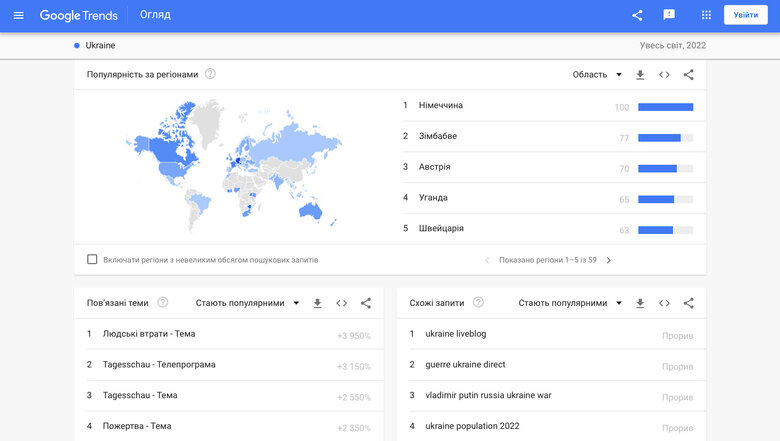Open vladimir putin russia ukraine war query
Screen dimensions: 780x441
pyautogui.click(x=488, y=396)
